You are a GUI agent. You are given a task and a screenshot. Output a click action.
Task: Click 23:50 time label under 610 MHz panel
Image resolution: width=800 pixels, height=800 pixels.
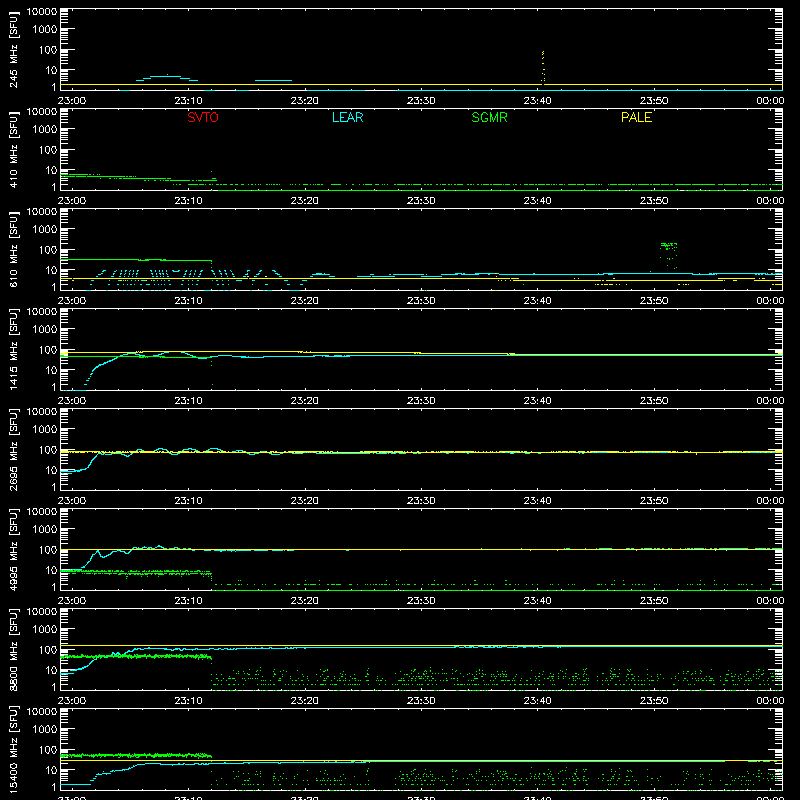click(x=654, y=301)
